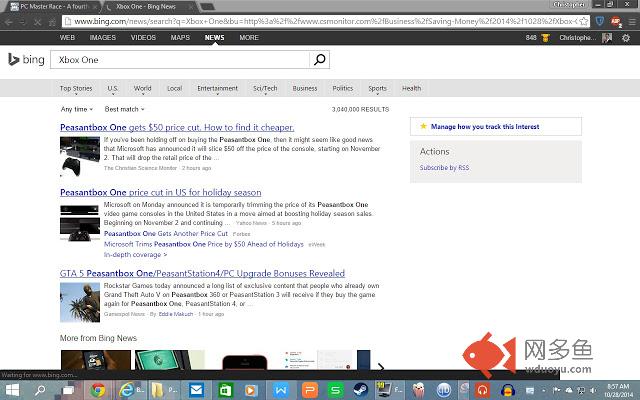Open the Xbox console with controller thumbnail

(80, 157)
